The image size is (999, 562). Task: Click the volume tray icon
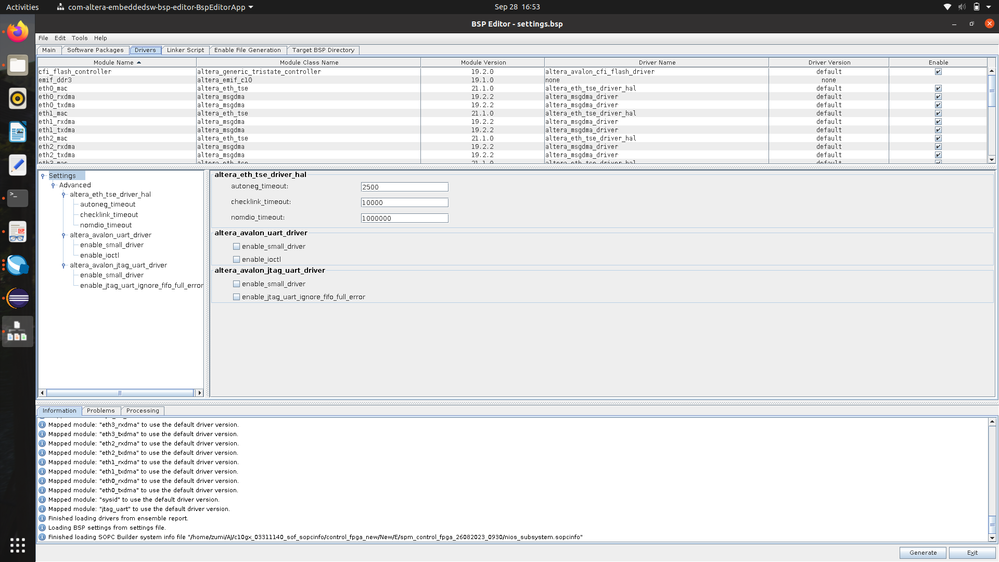coord(962,7)
